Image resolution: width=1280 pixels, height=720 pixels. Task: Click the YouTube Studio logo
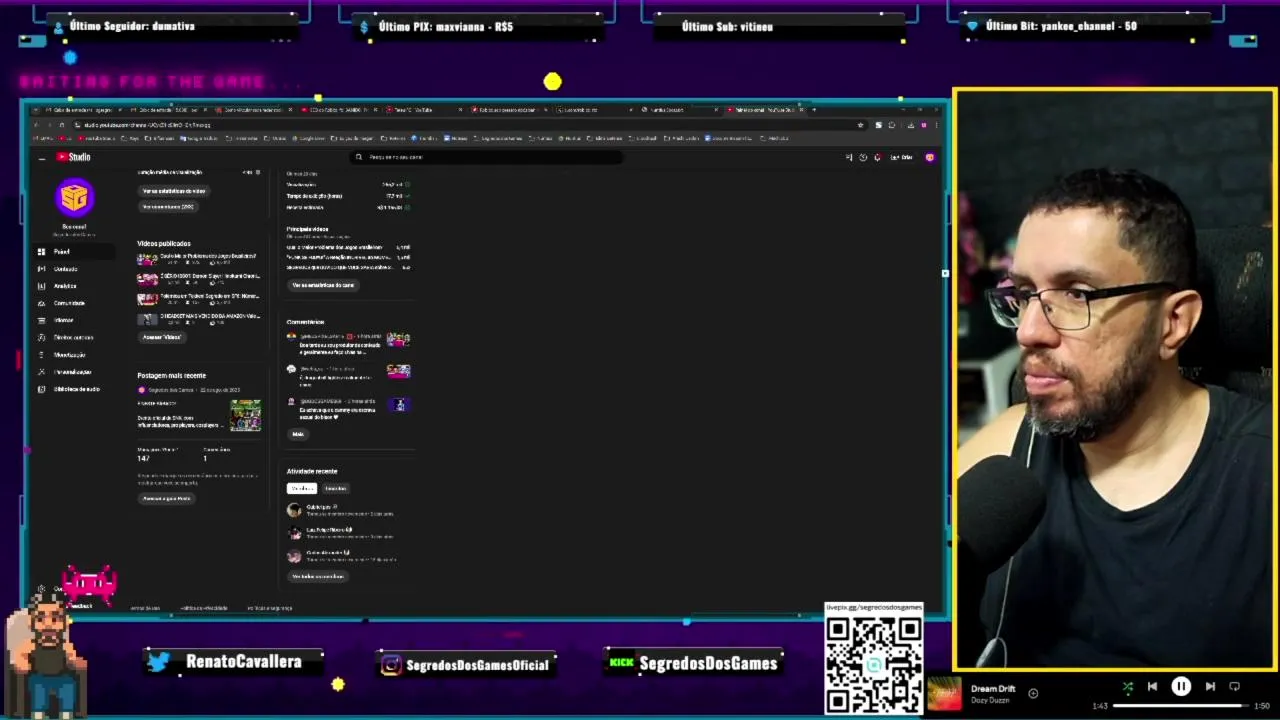[74, 157]
